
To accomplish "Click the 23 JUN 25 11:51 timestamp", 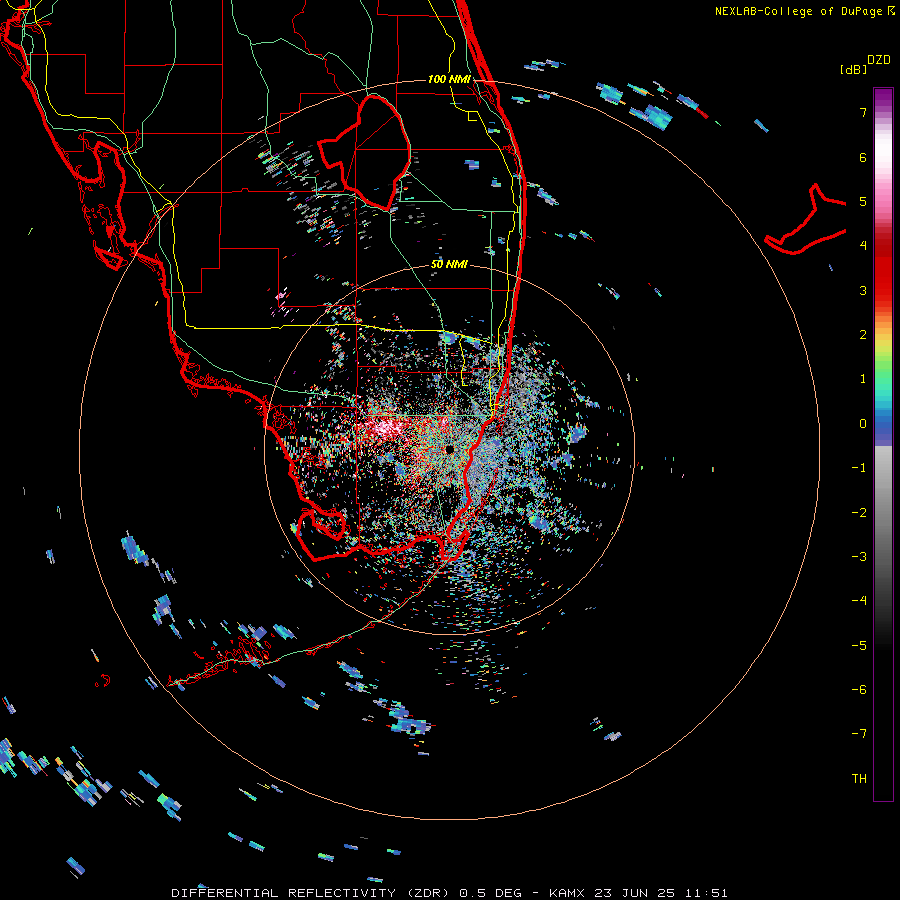I will click(660, 893).
